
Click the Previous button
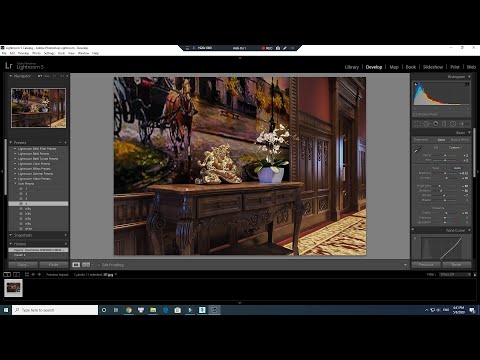point(426,265)
